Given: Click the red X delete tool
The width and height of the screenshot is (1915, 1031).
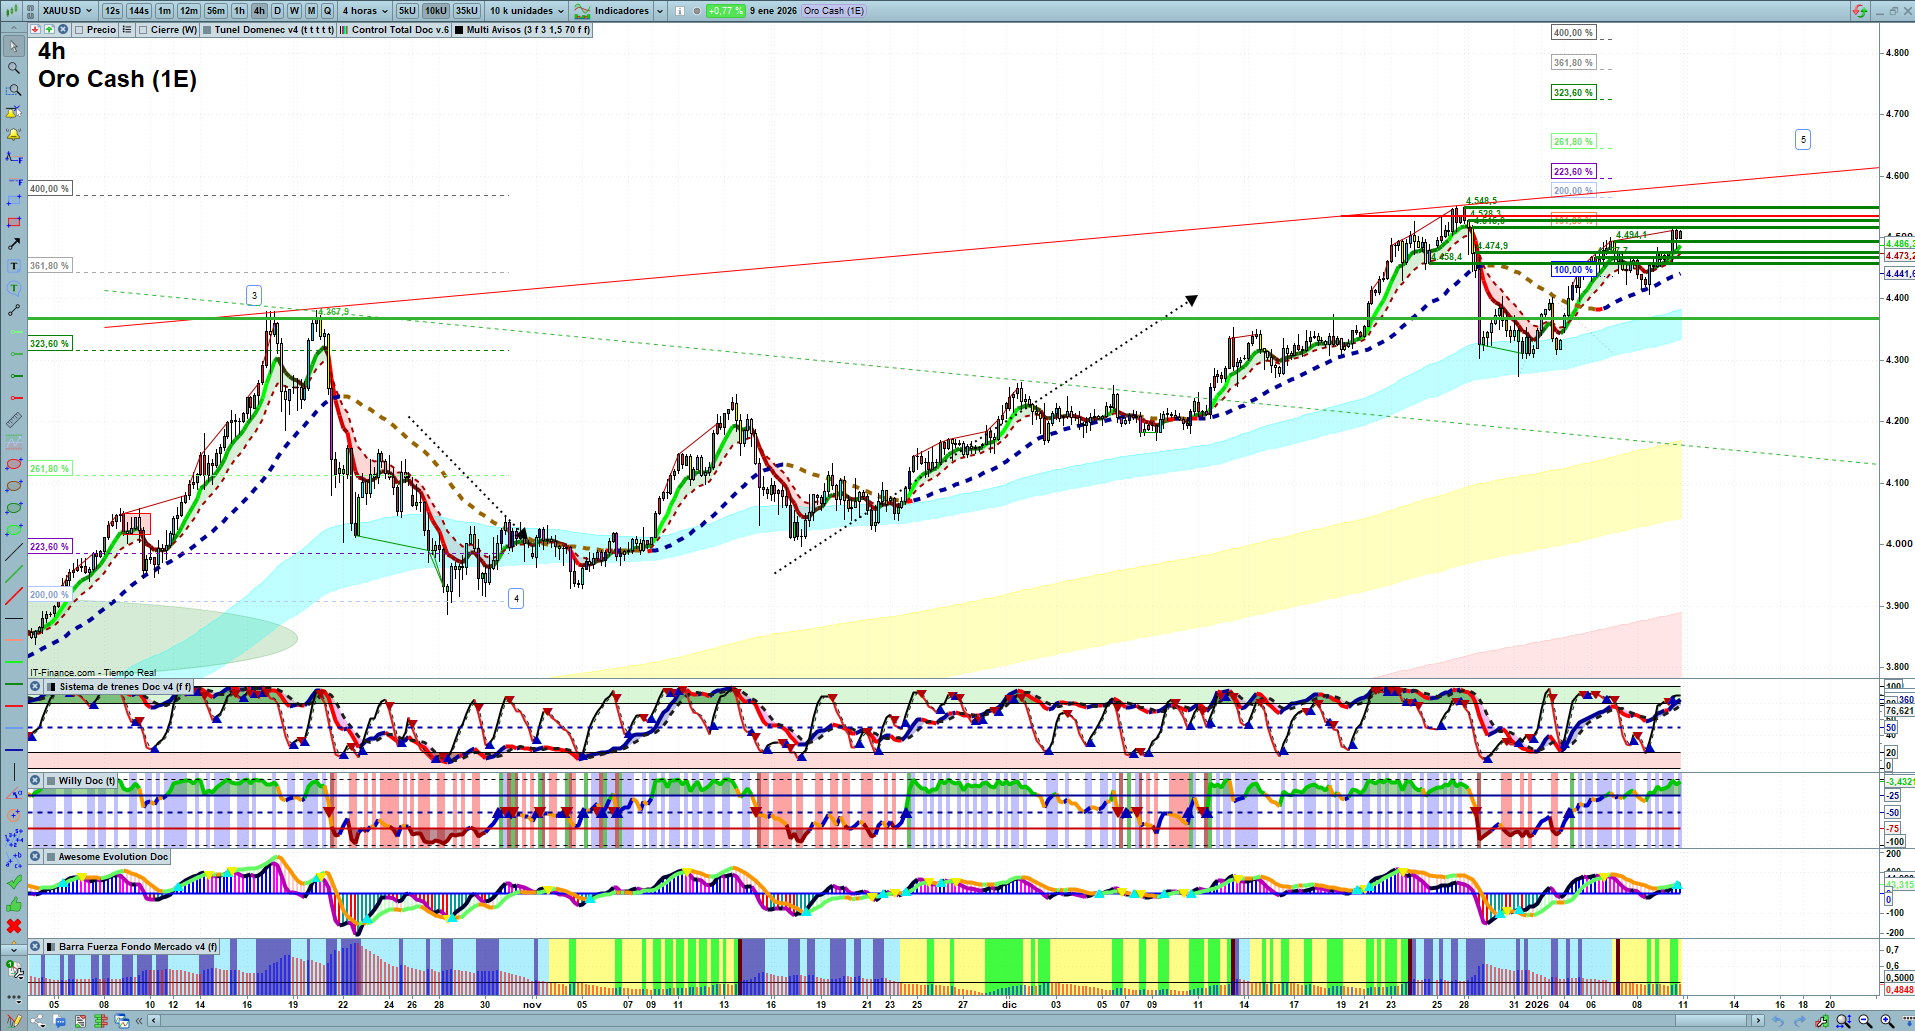Looking at the screenshot, I should (14, 926).
